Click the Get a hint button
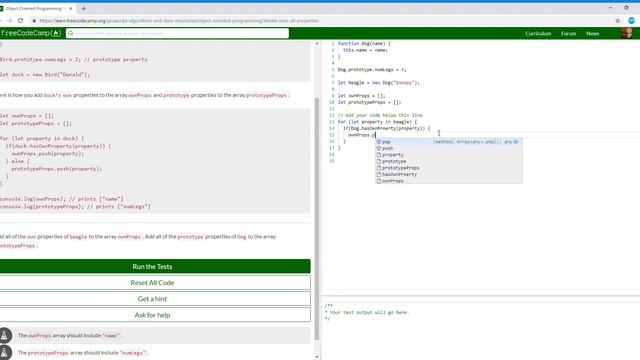The width and height of the screenshot is (640, 360). tap(152, 299)
